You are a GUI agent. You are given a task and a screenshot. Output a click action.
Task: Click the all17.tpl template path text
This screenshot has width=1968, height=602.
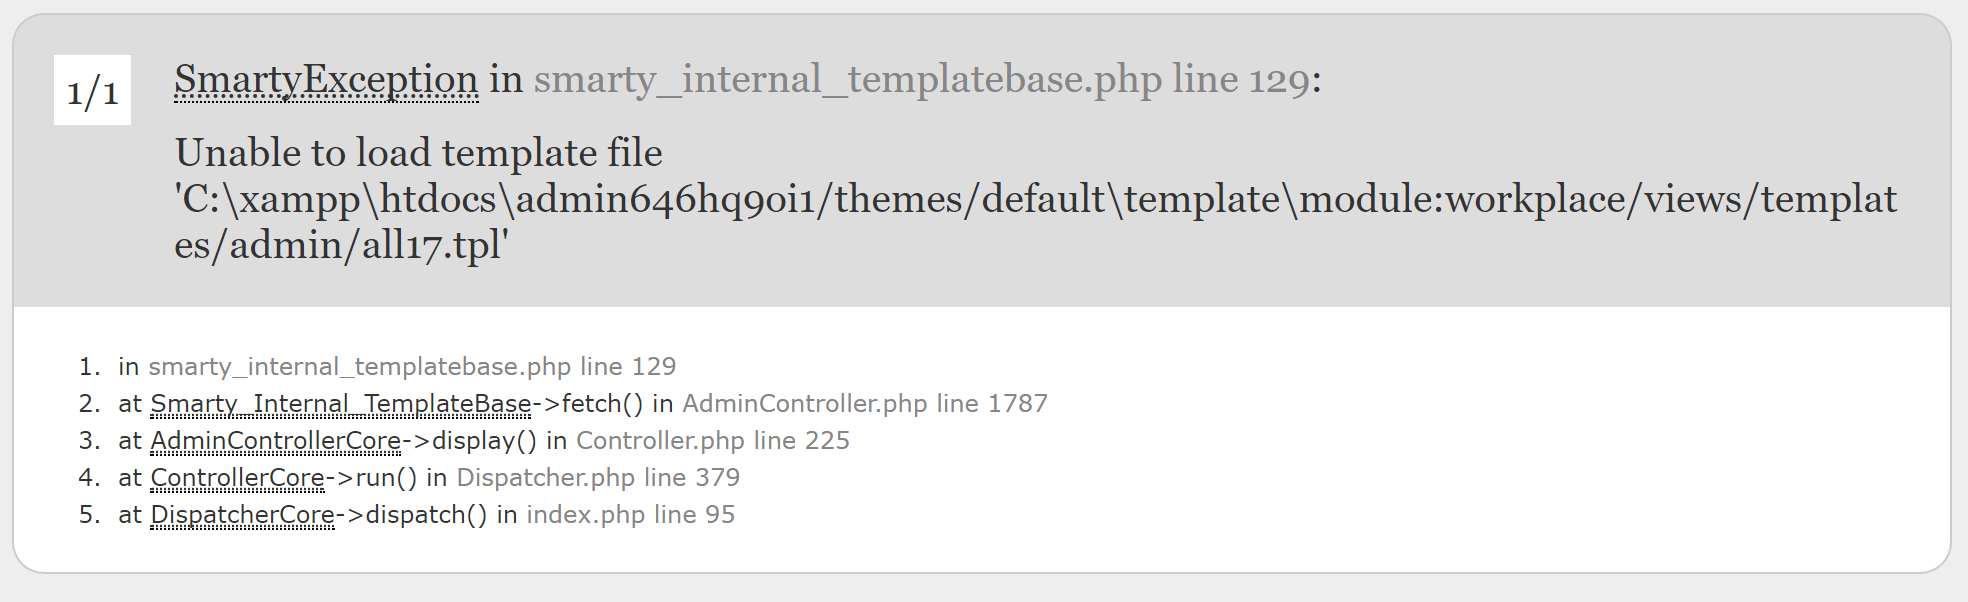pos(1035,222)
